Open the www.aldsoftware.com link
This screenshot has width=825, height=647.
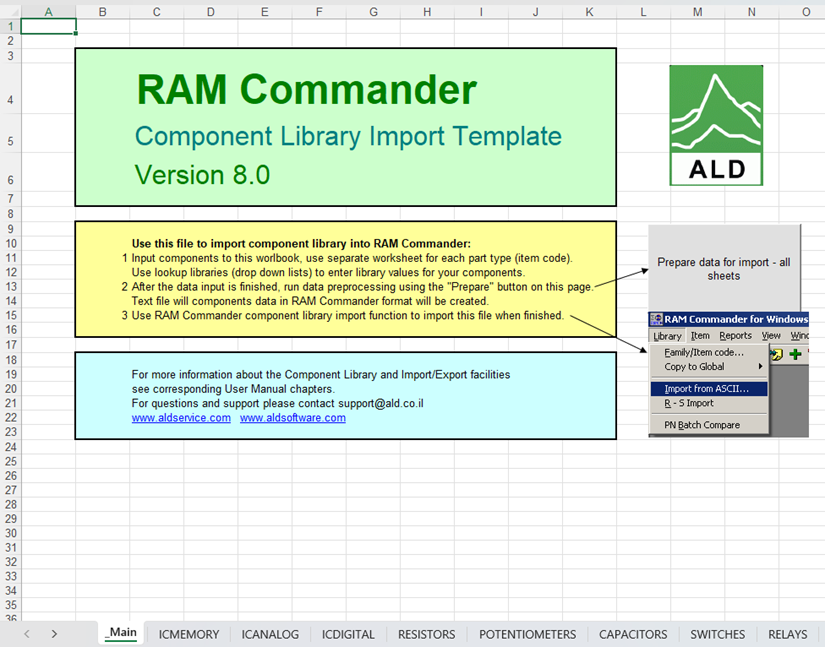pyautogui.click(x=292, y=418)
